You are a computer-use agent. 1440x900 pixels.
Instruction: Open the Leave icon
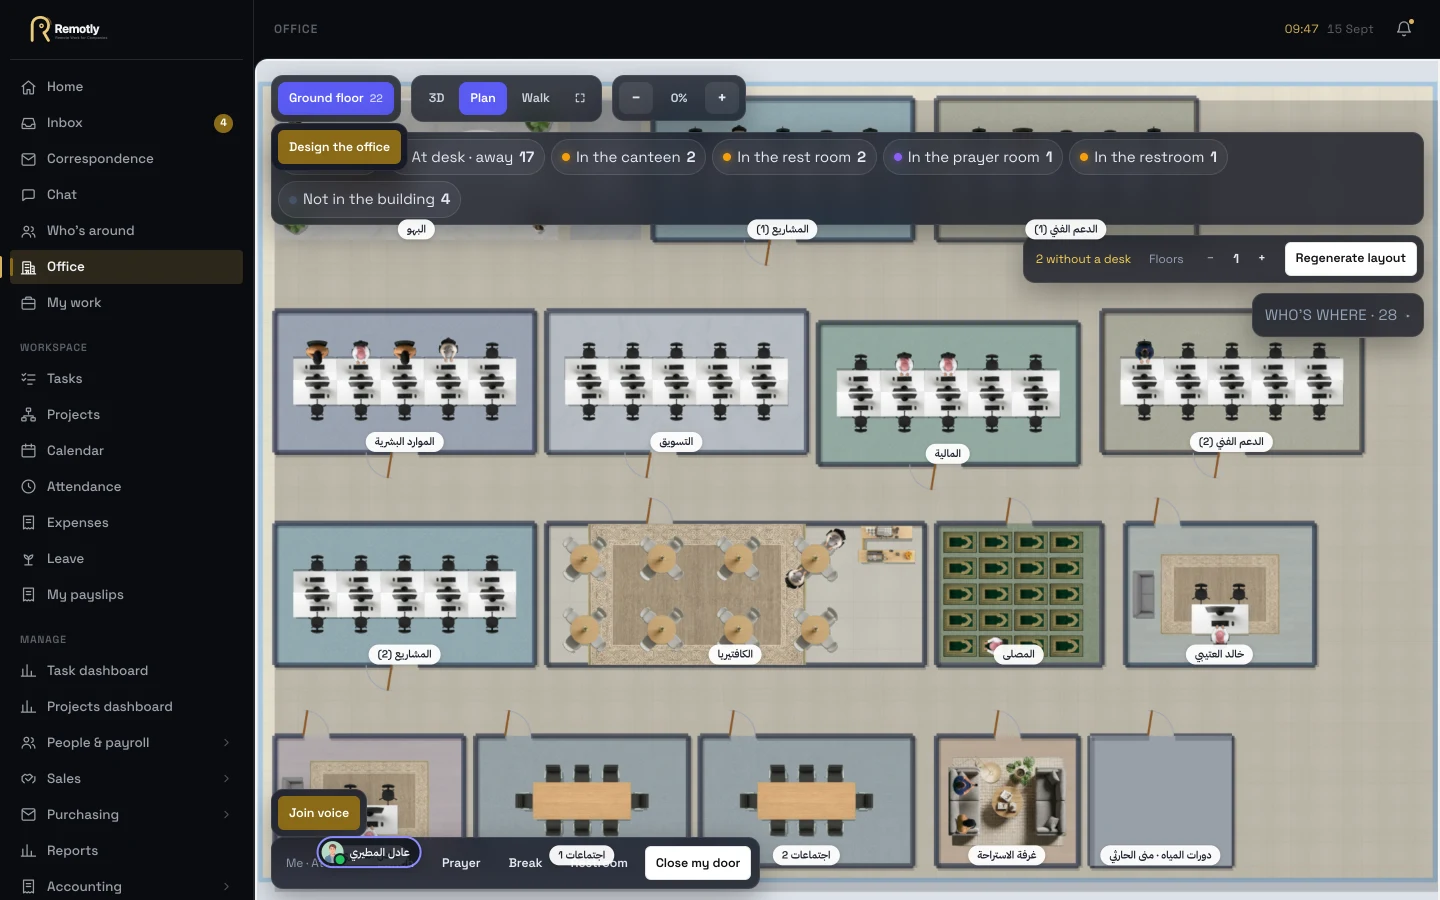tap(29, 559)
